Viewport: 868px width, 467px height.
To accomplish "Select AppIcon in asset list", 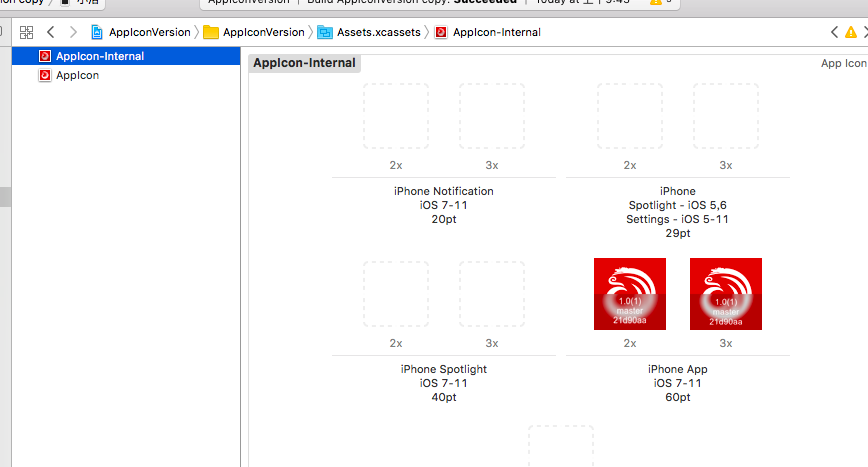I will click(126, 75).
